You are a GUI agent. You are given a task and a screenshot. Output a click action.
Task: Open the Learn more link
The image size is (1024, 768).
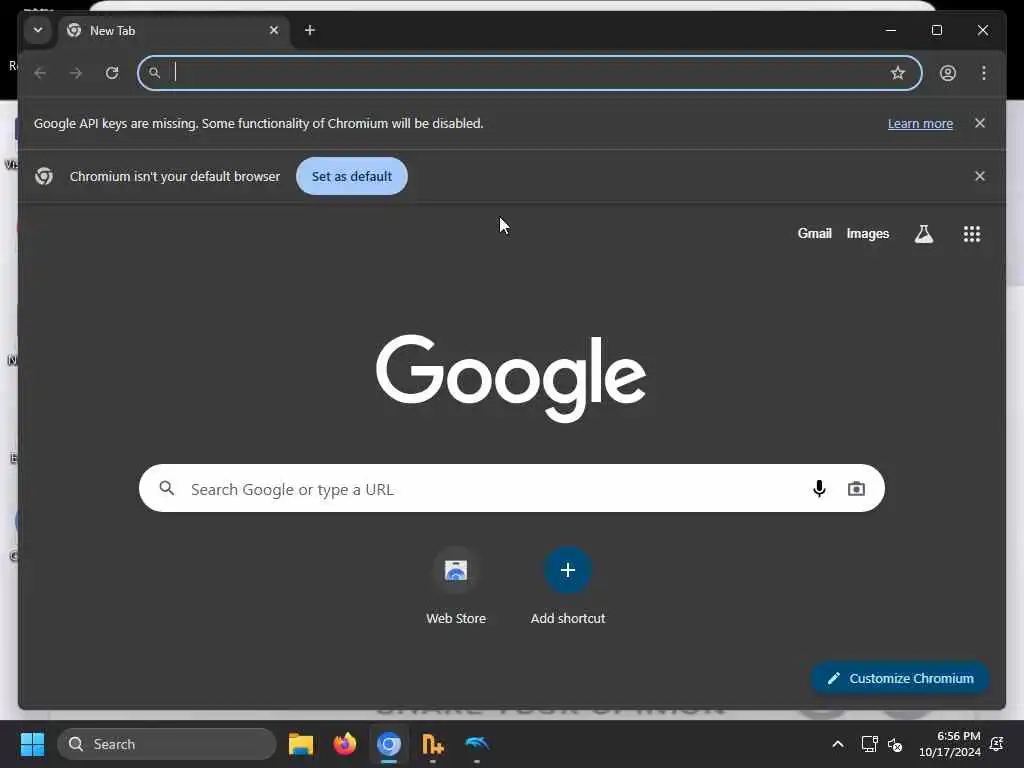[x=920, y=123]
